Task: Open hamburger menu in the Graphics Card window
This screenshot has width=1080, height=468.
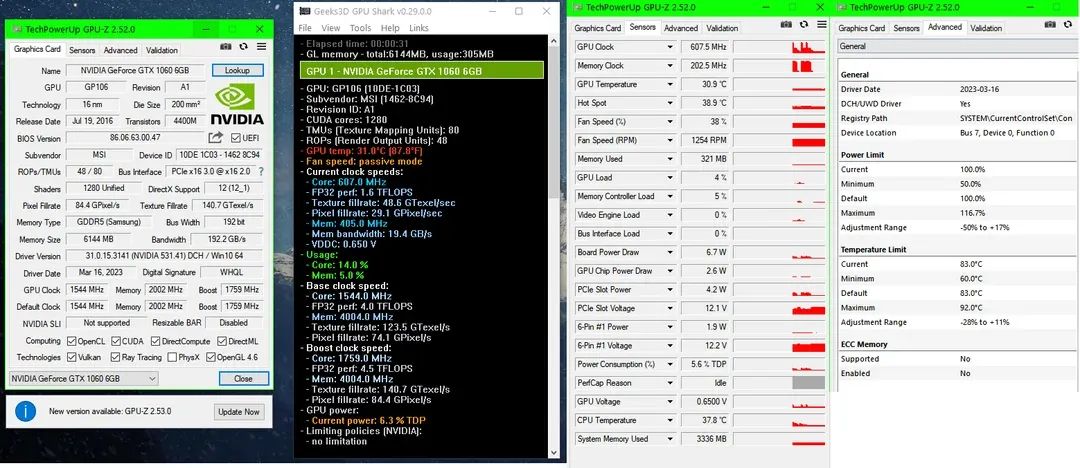Action: (261, 47)
